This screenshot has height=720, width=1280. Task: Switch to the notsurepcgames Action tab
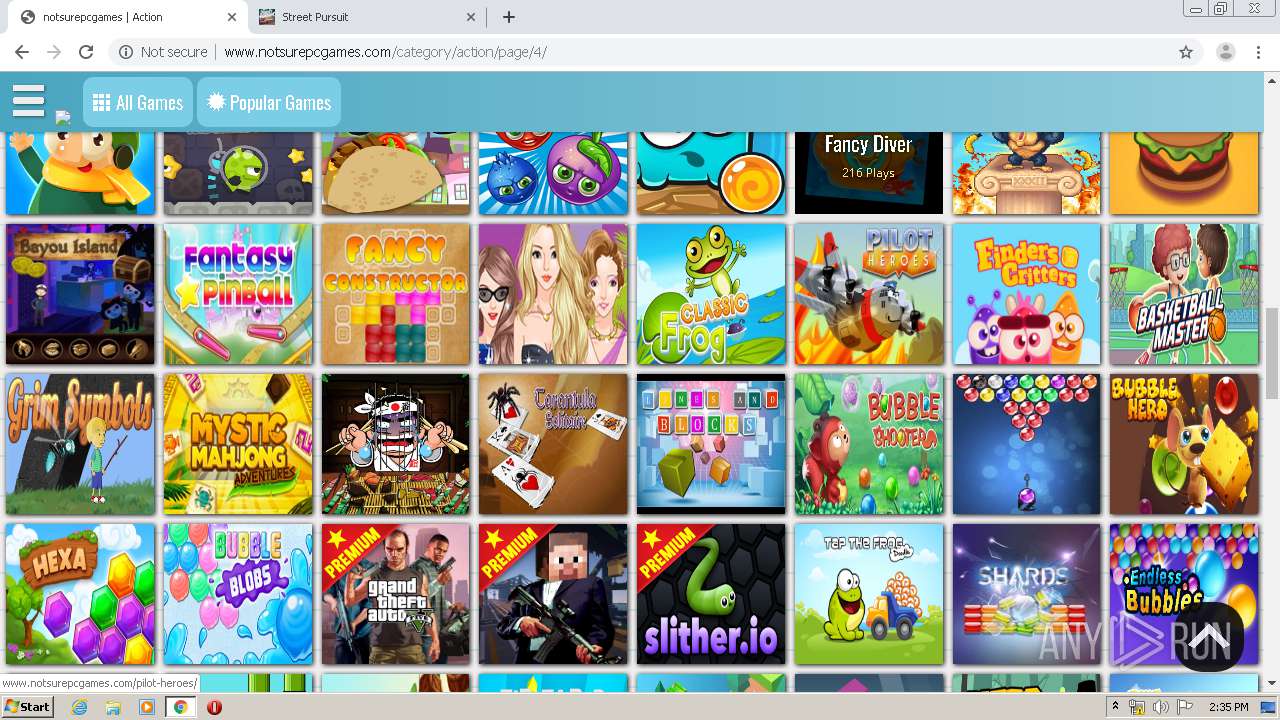pos(130,17)
